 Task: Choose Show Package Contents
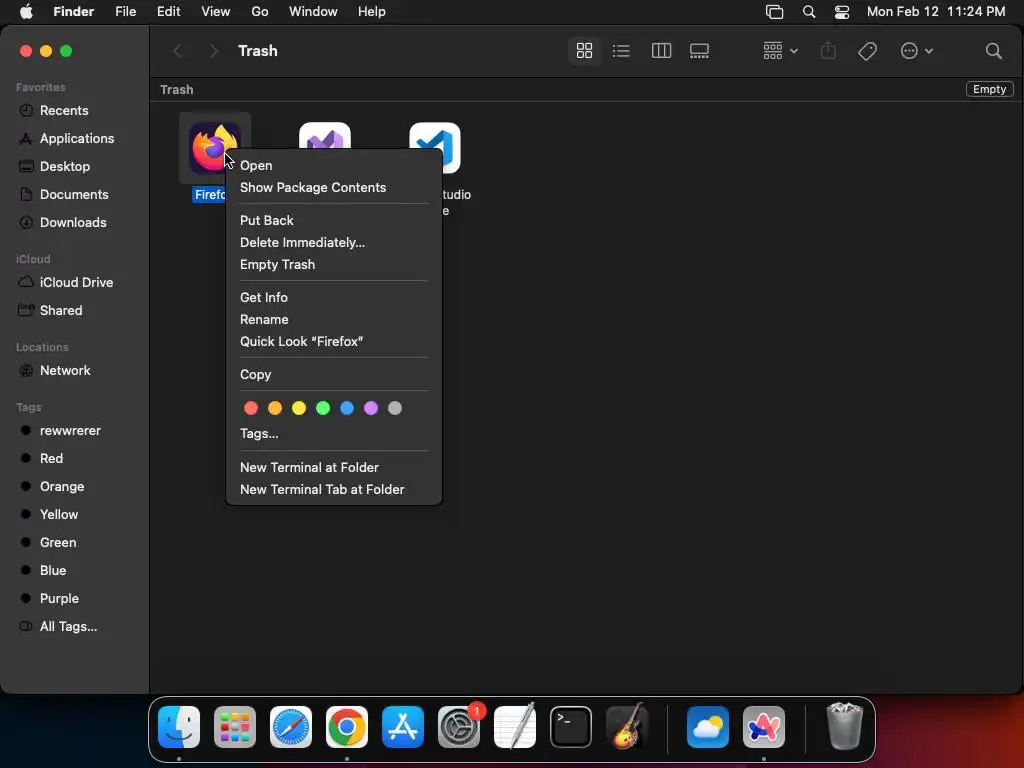(334, 187)
